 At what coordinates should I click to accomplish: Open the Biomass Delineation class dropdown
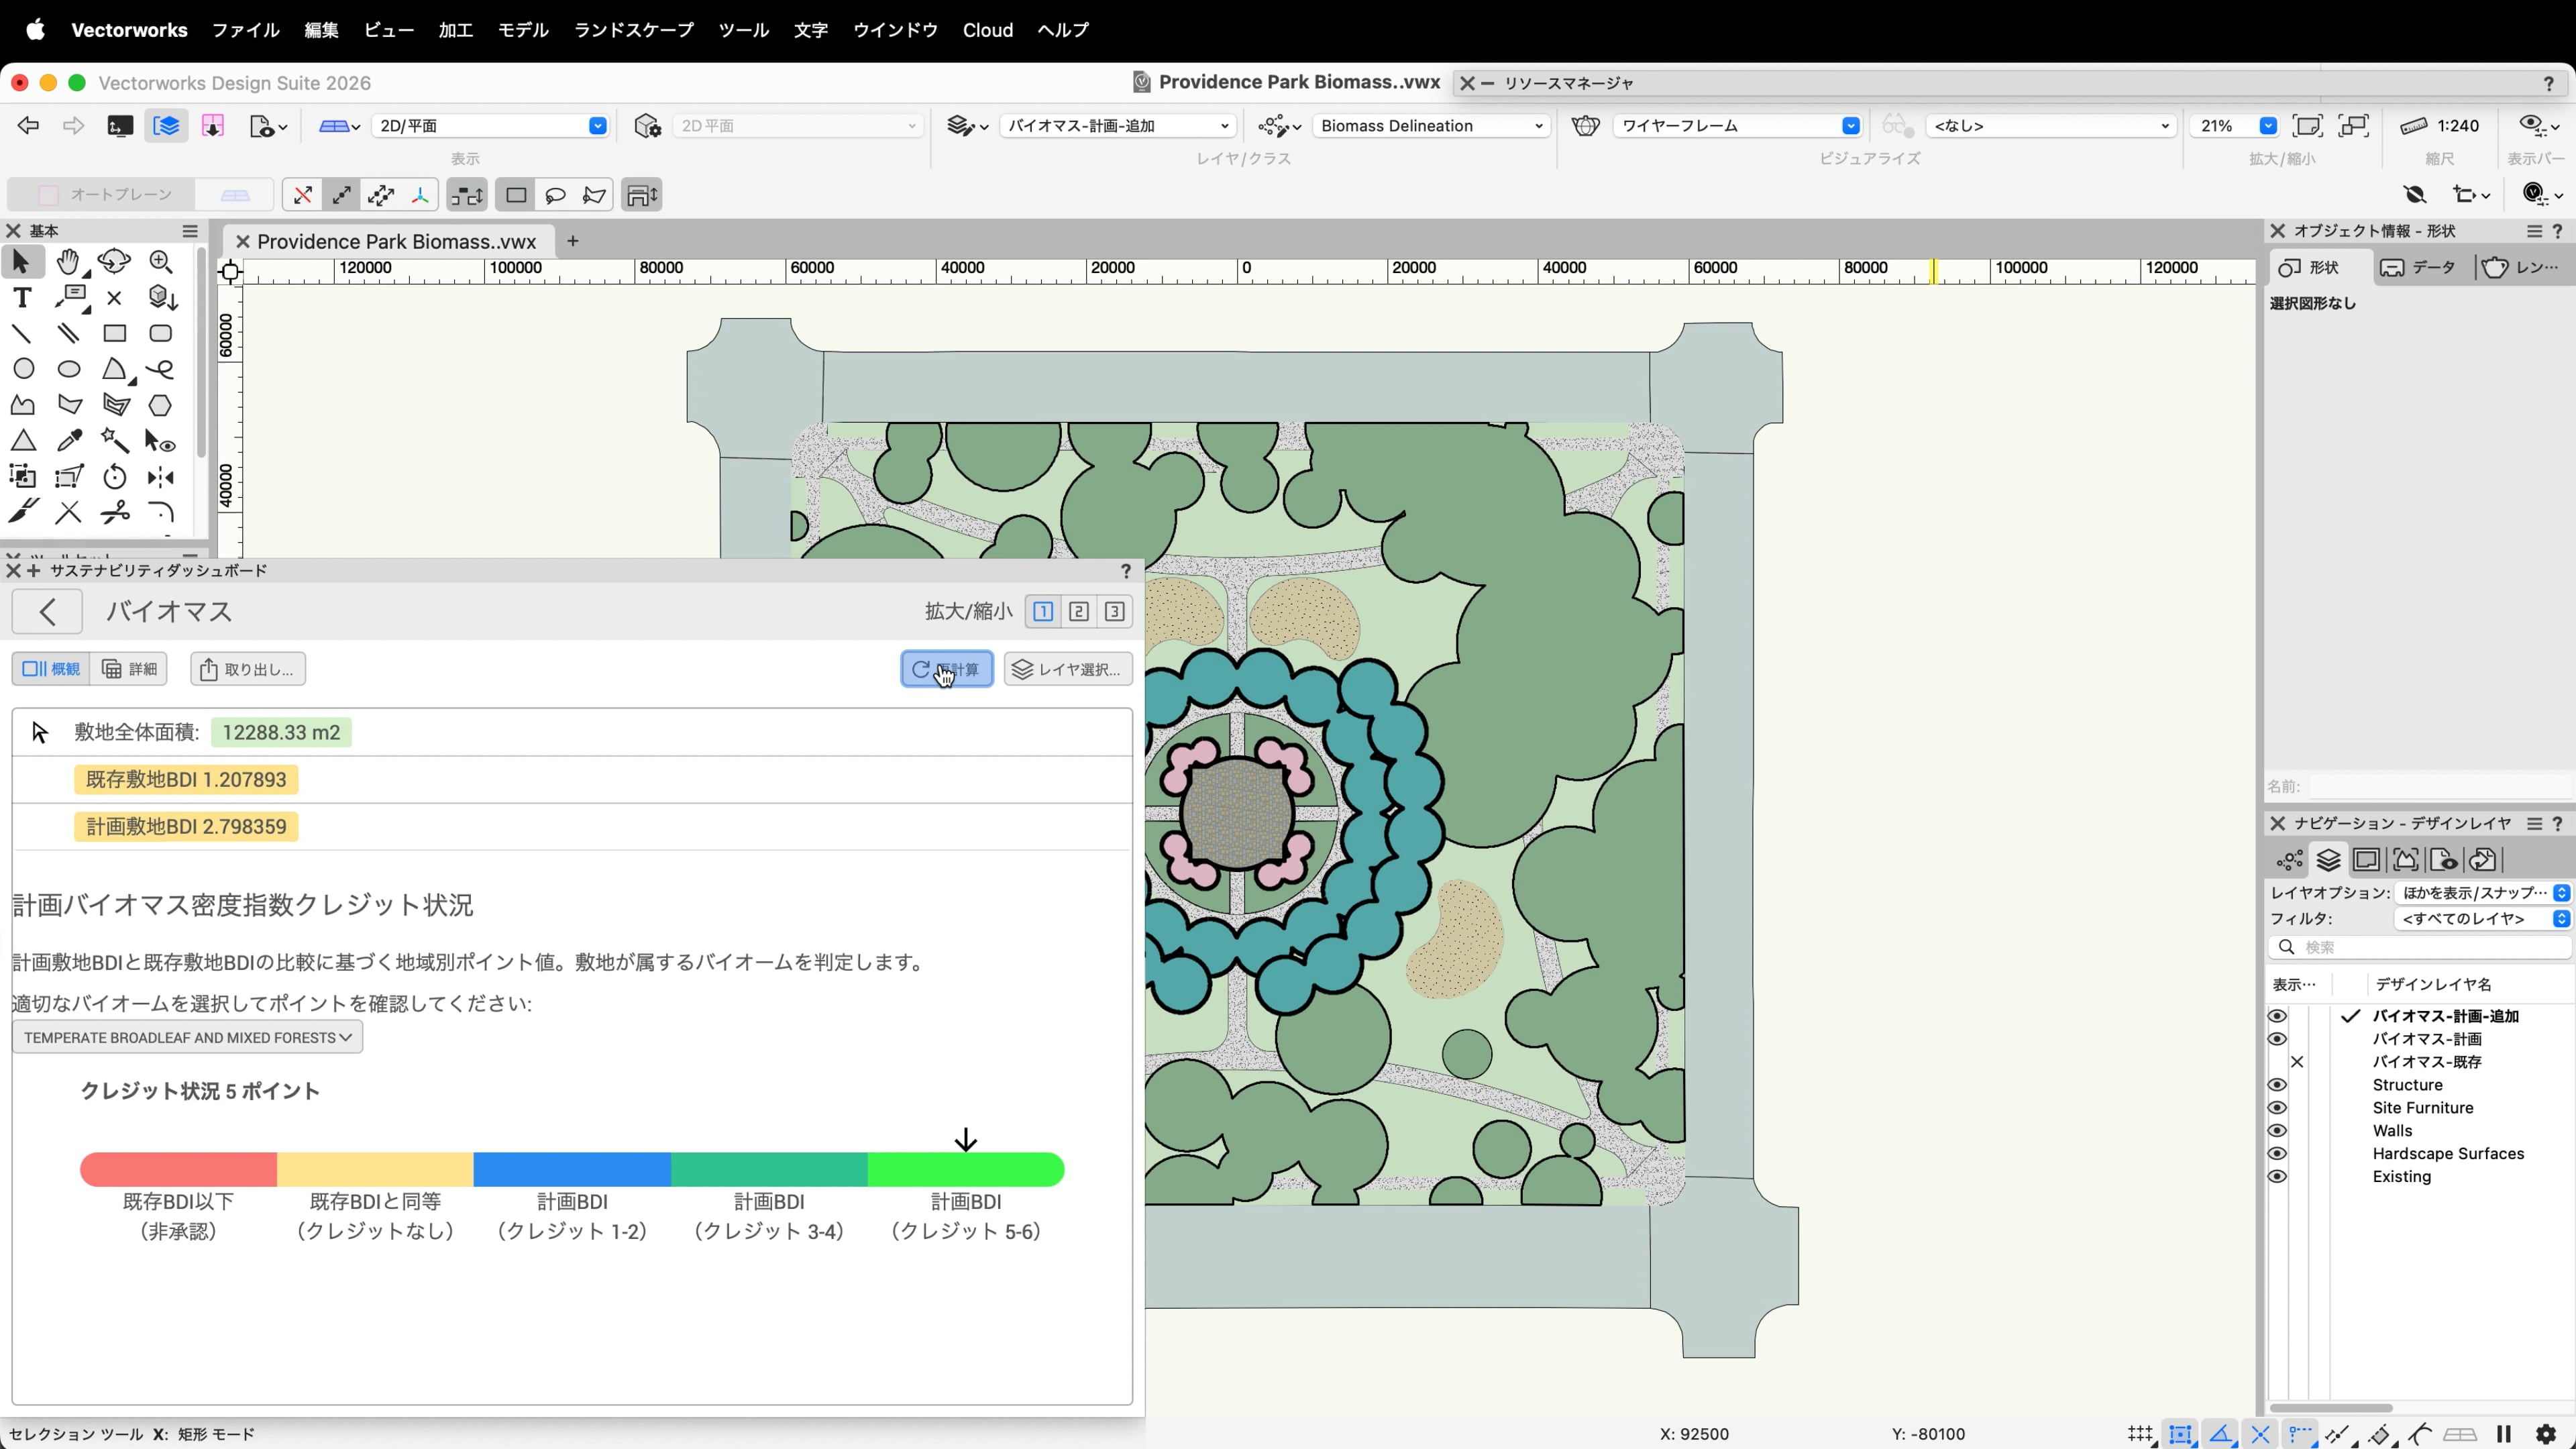pos(1430,126)
